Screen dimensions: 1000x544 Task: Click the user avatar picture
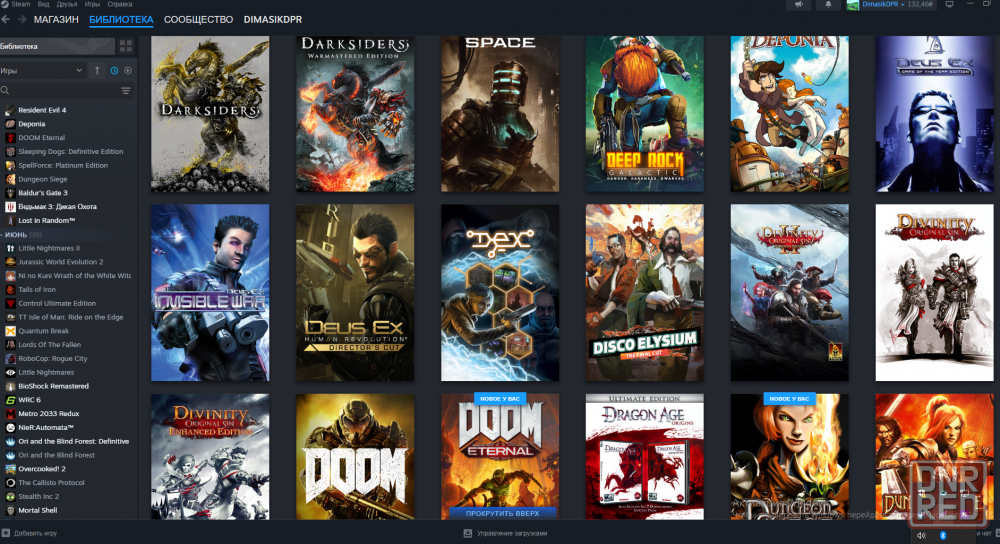[x=853, y=5]
